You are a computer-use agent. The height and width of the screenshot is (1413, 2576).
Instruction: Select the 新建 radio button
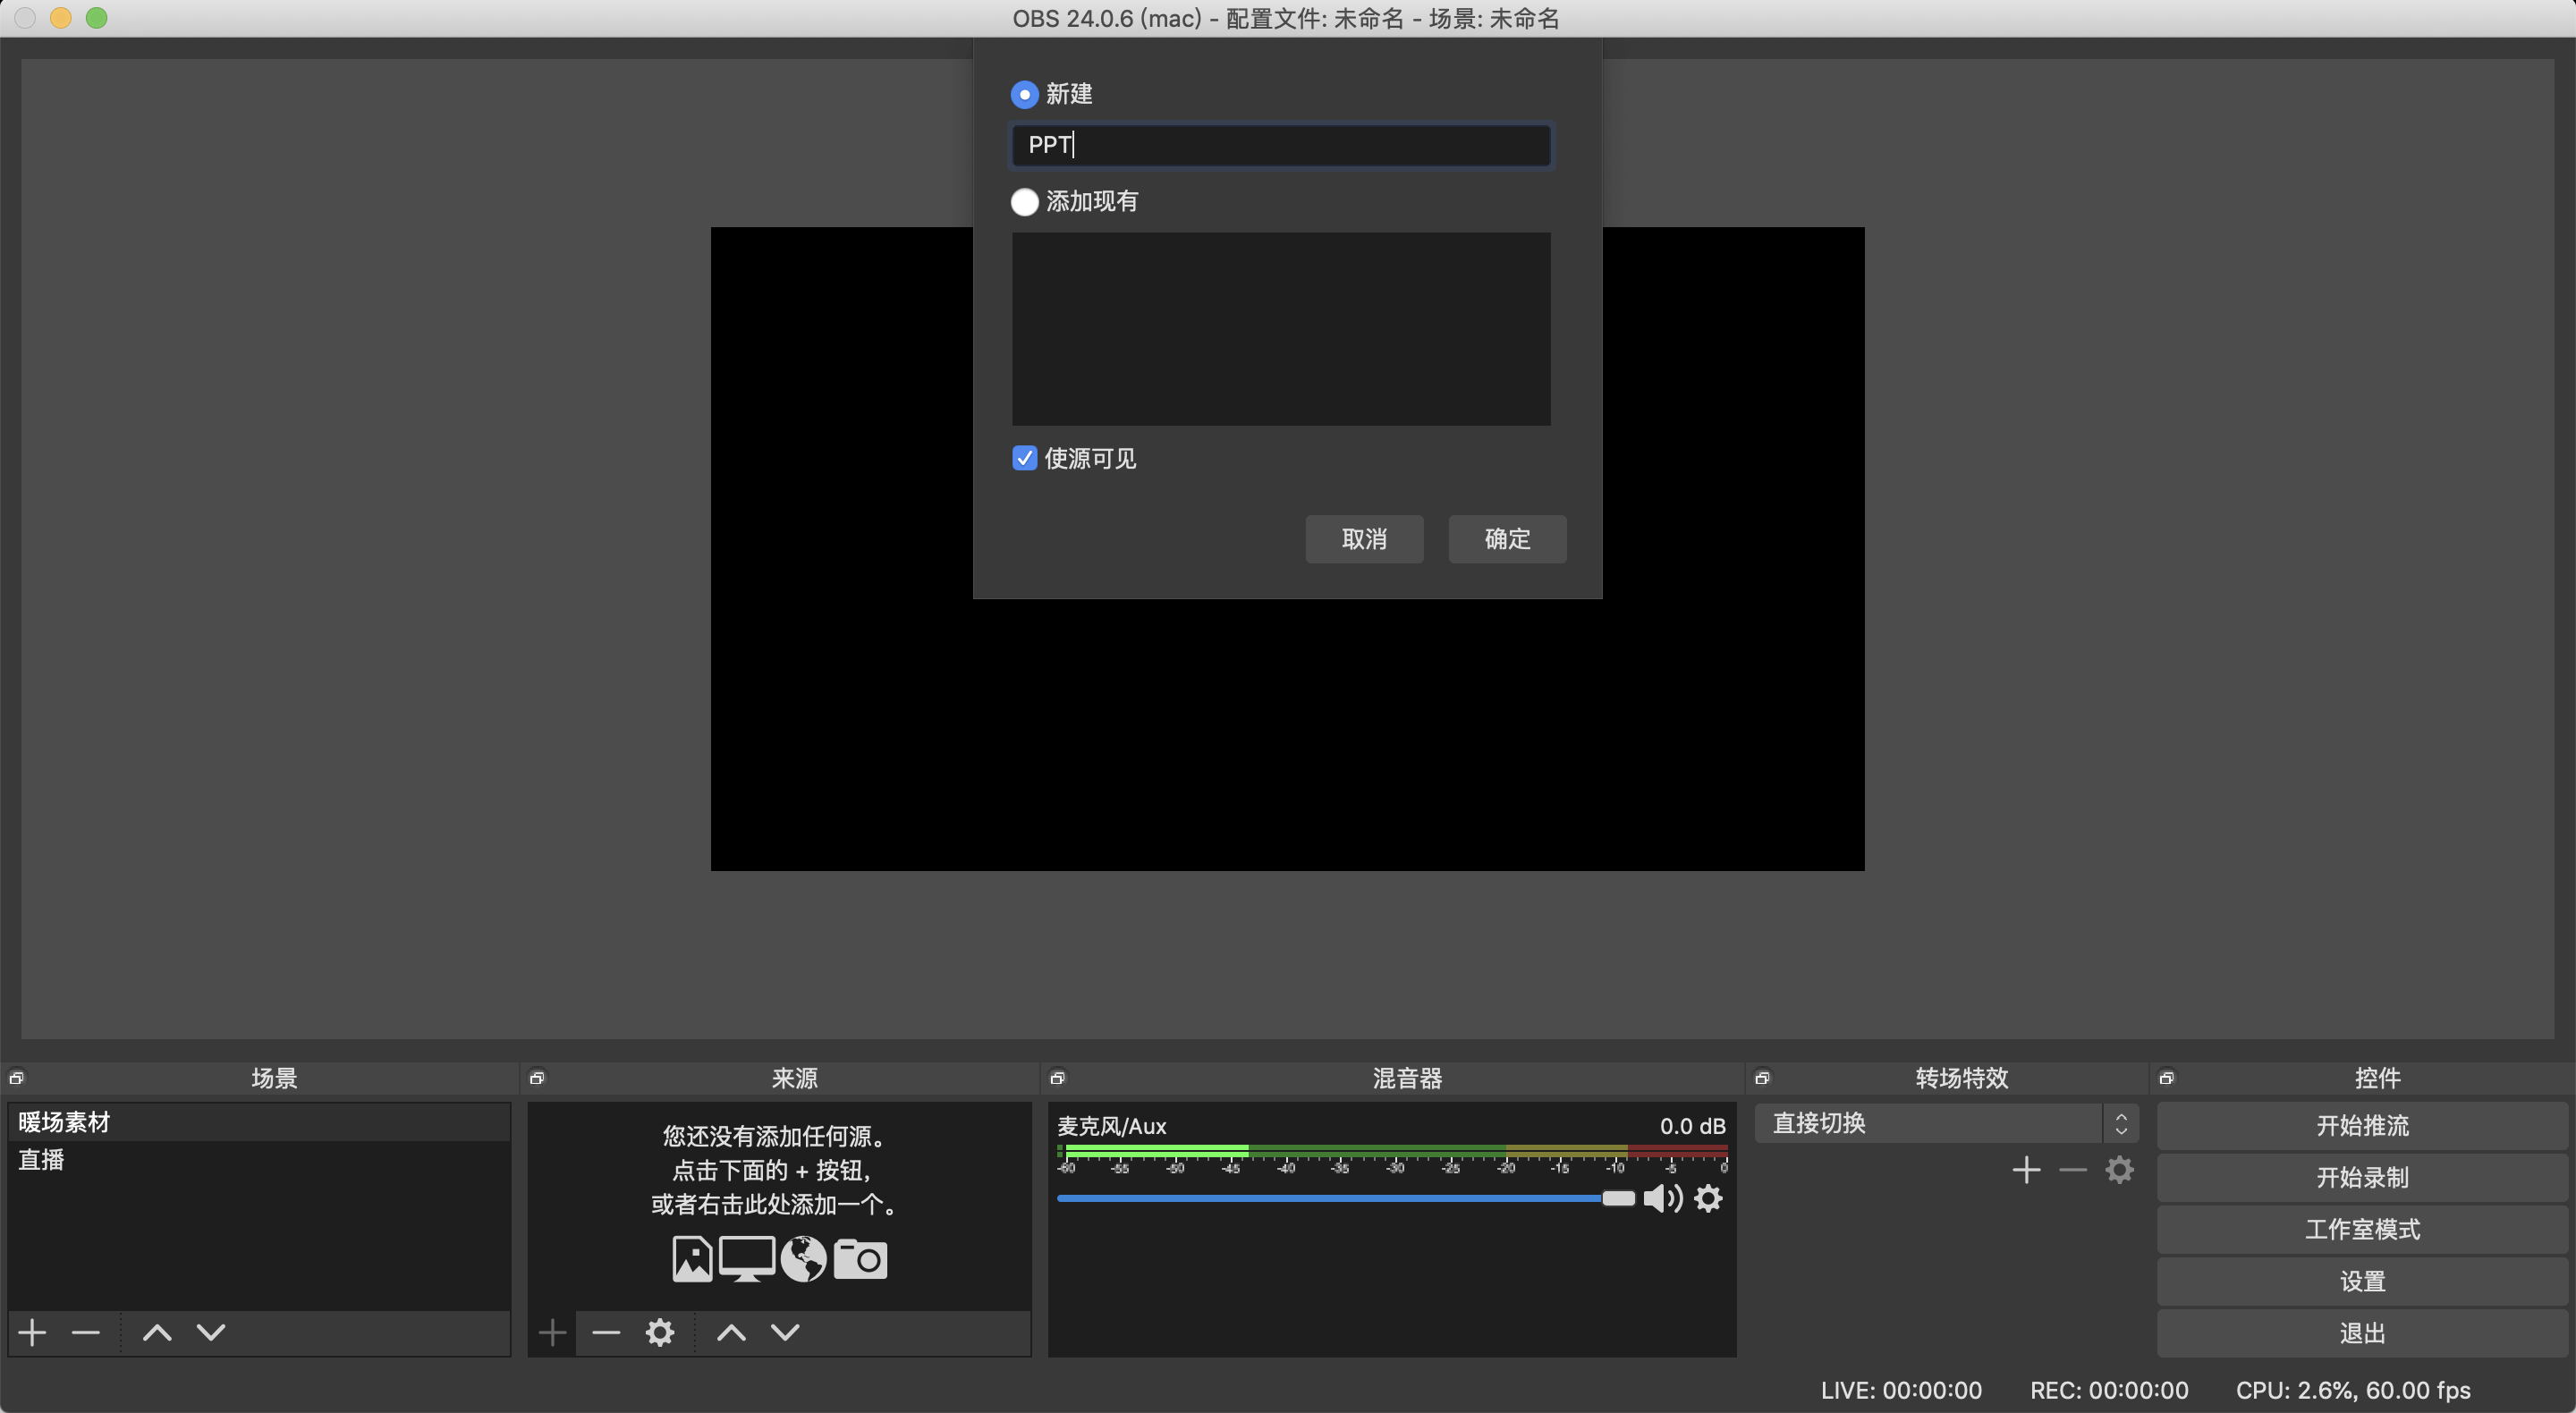(x=1024, y=95)
